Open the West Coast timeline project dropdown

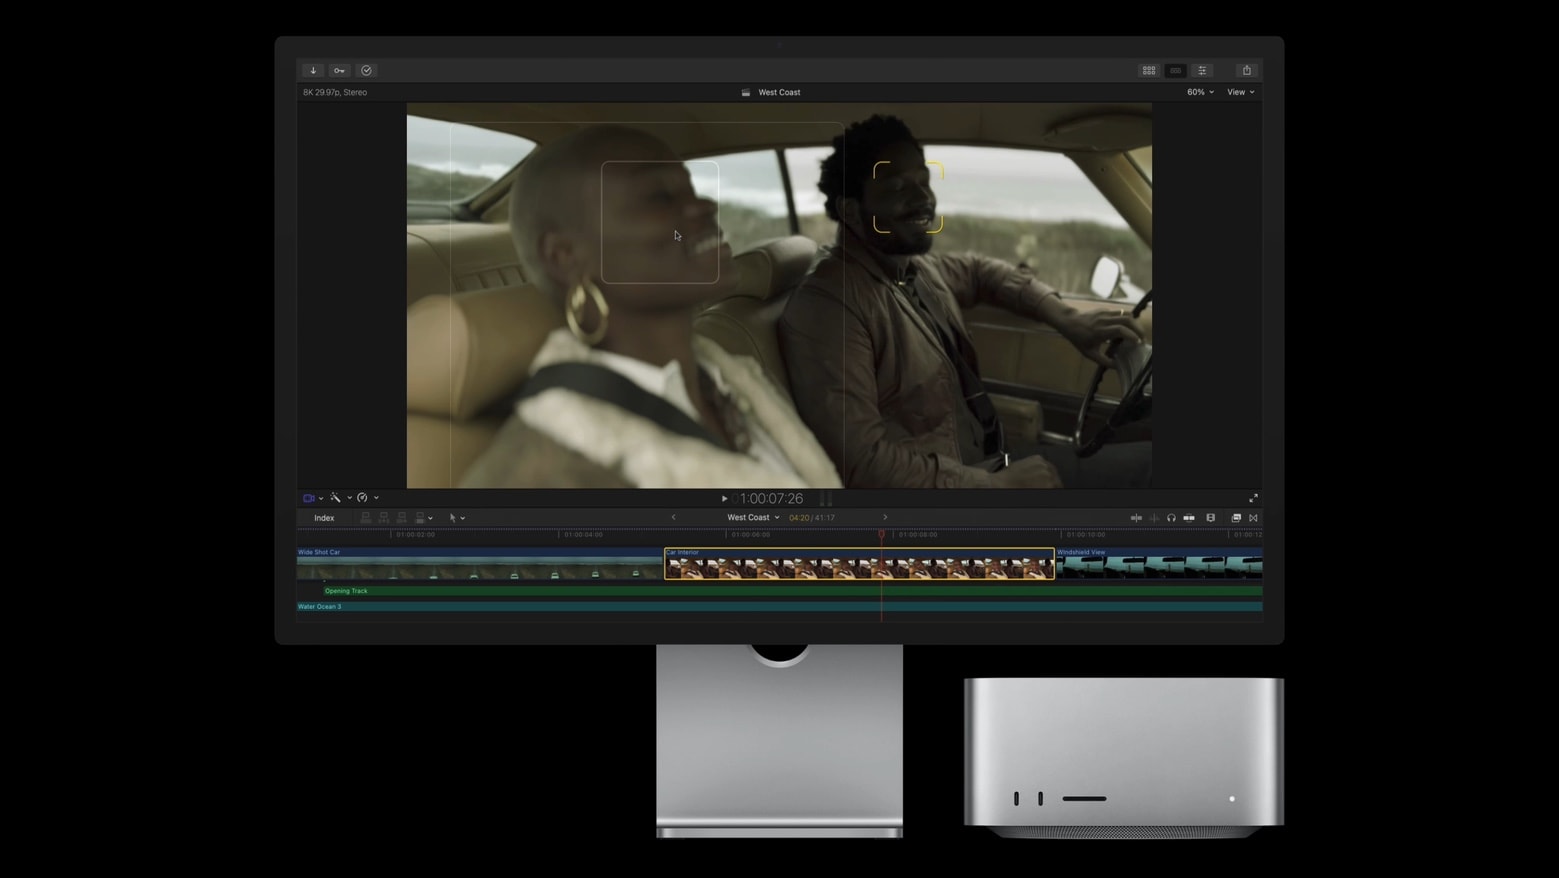(x=753, y=518)
